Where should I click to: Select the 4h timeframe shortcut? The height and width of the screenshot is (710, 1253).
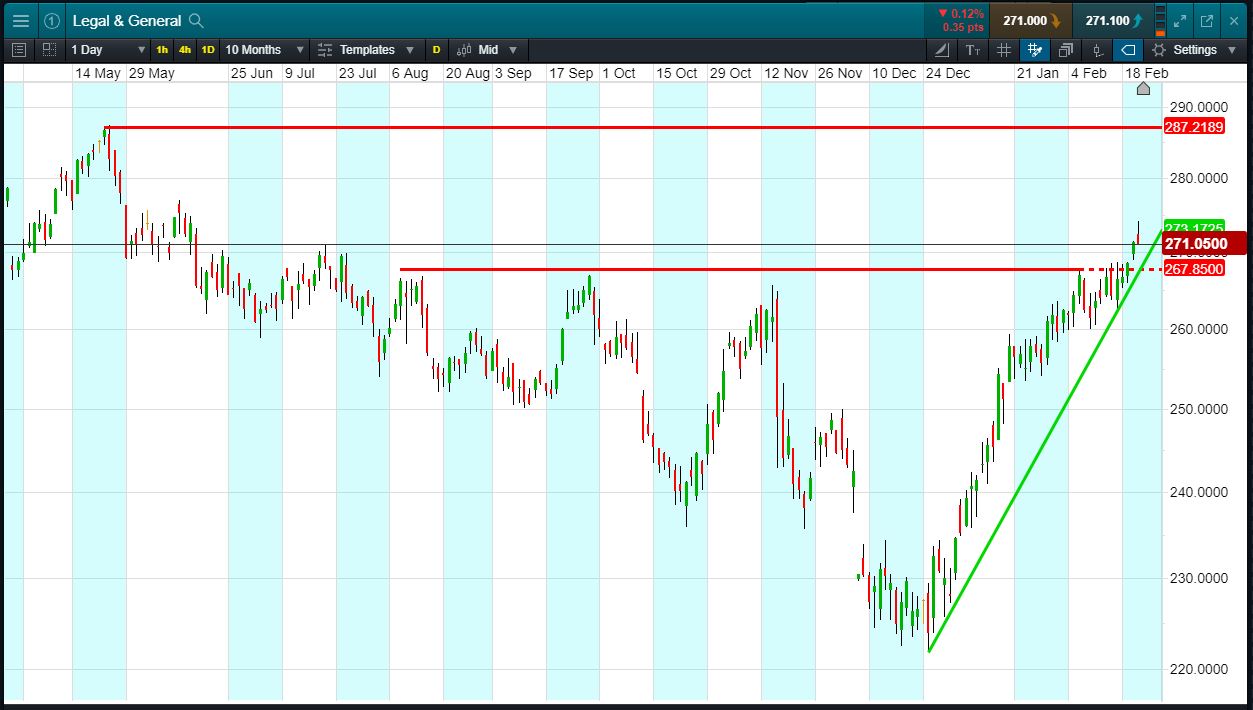point(185,49)
